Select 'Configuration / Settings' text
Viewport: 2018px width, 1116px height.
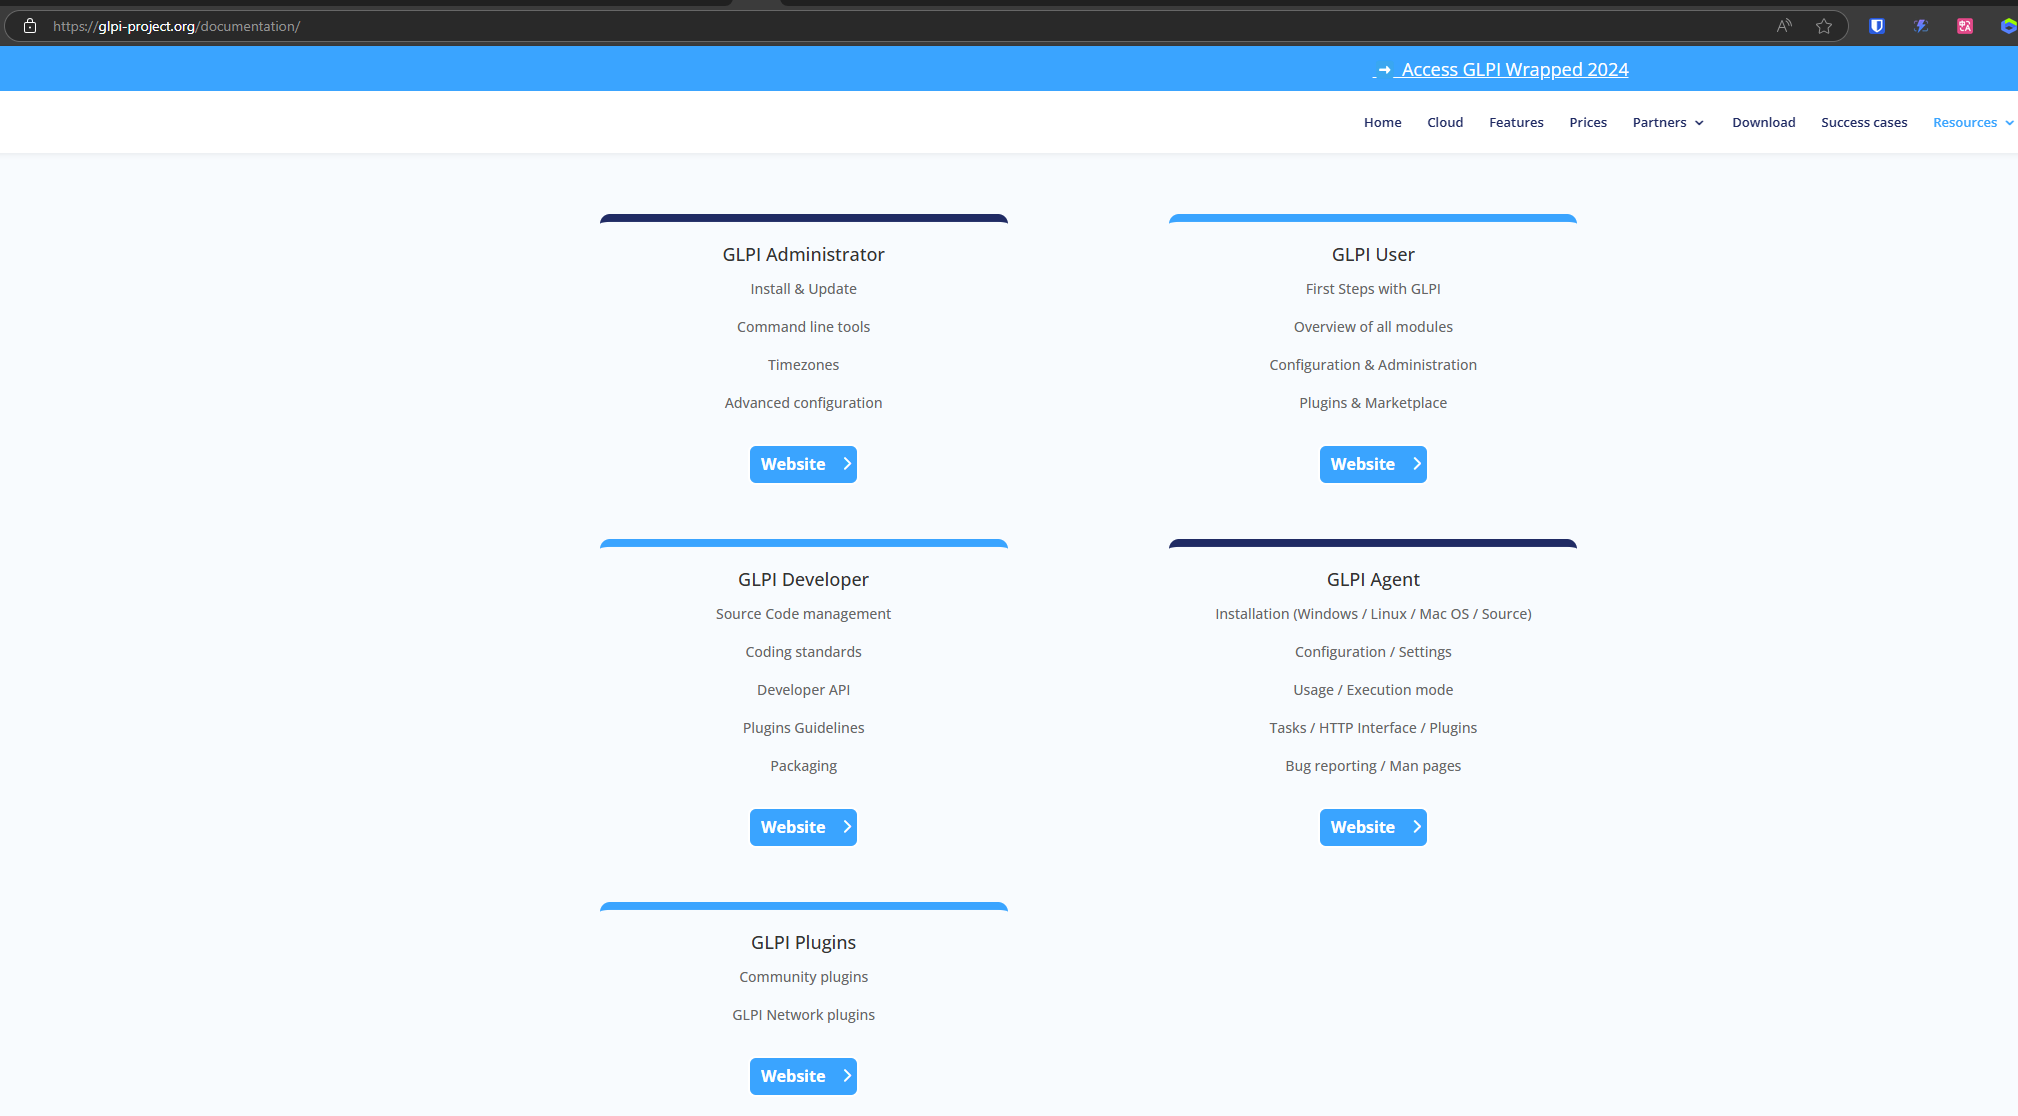point(1373,652)
